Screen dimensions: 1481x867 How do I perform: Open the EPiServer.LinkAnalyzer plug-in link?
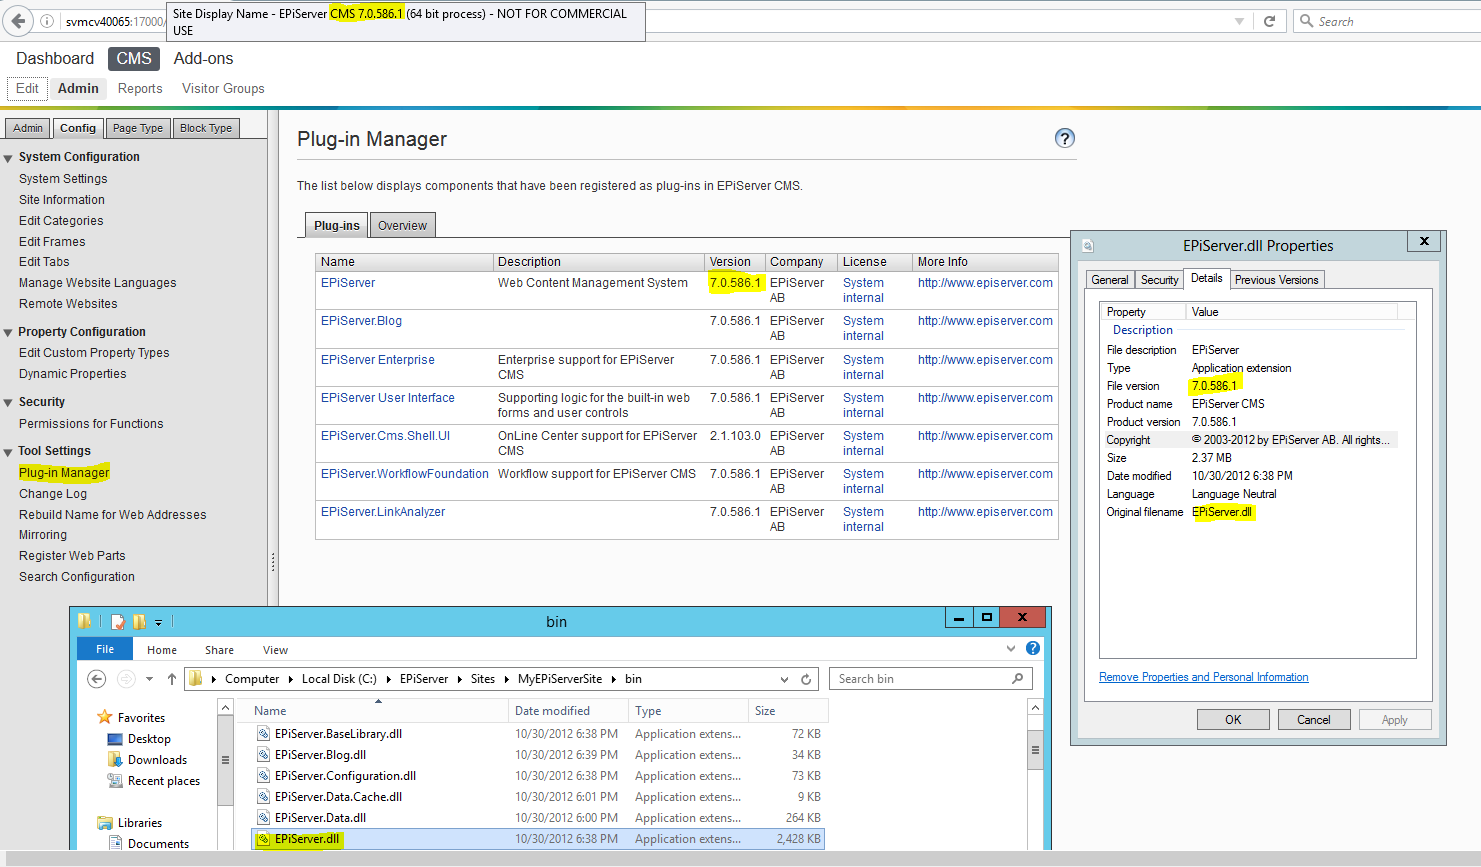pos(383,512)
